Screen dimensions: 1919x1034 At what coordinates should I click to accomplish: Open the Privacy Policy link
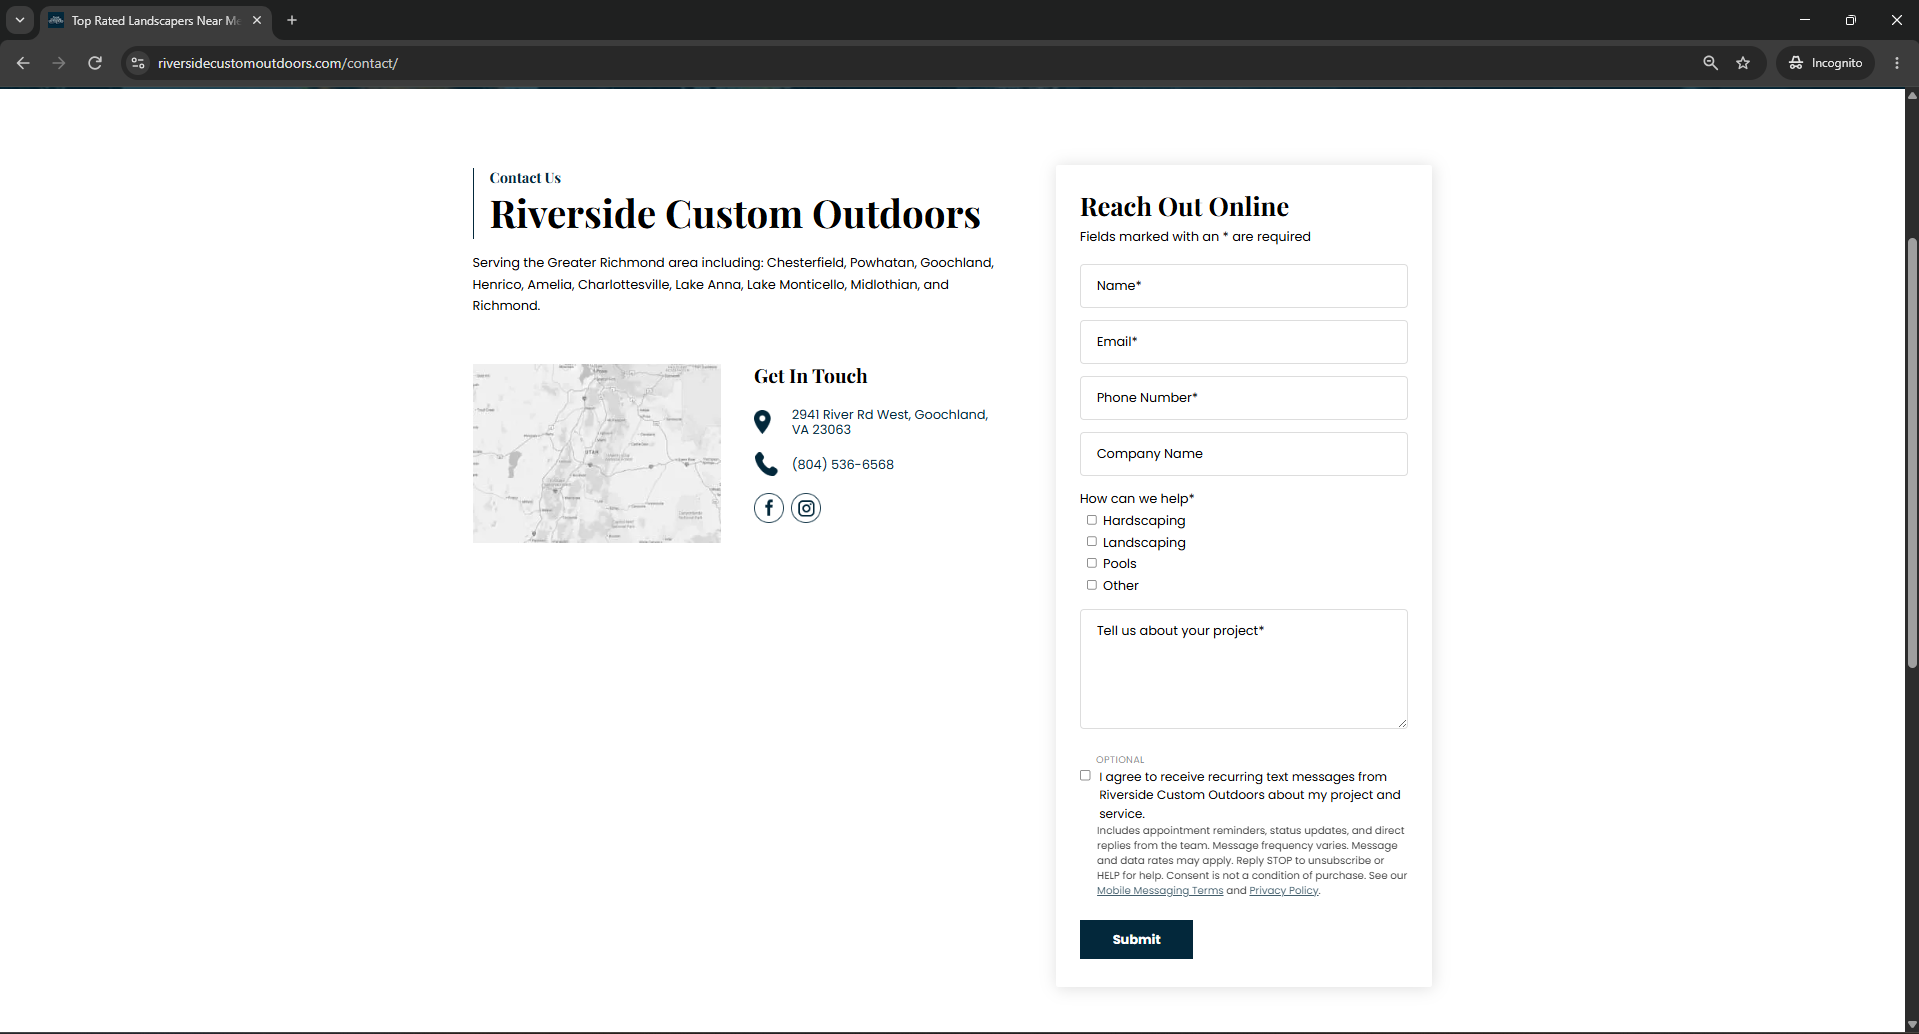1284,891
